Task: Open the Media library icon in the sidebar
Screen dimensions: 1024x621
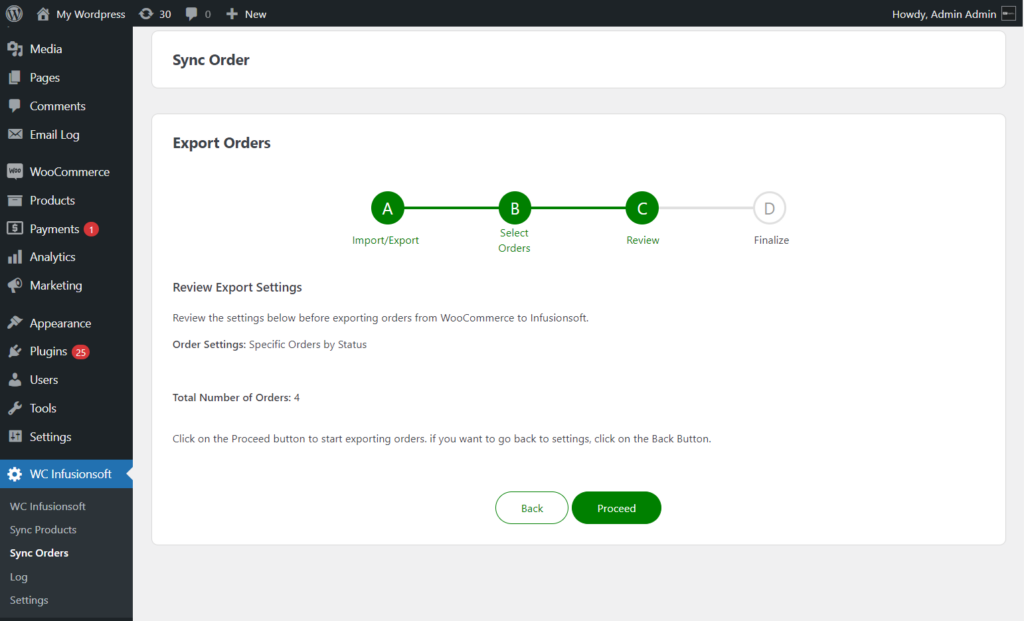Action: click(15, 49)
